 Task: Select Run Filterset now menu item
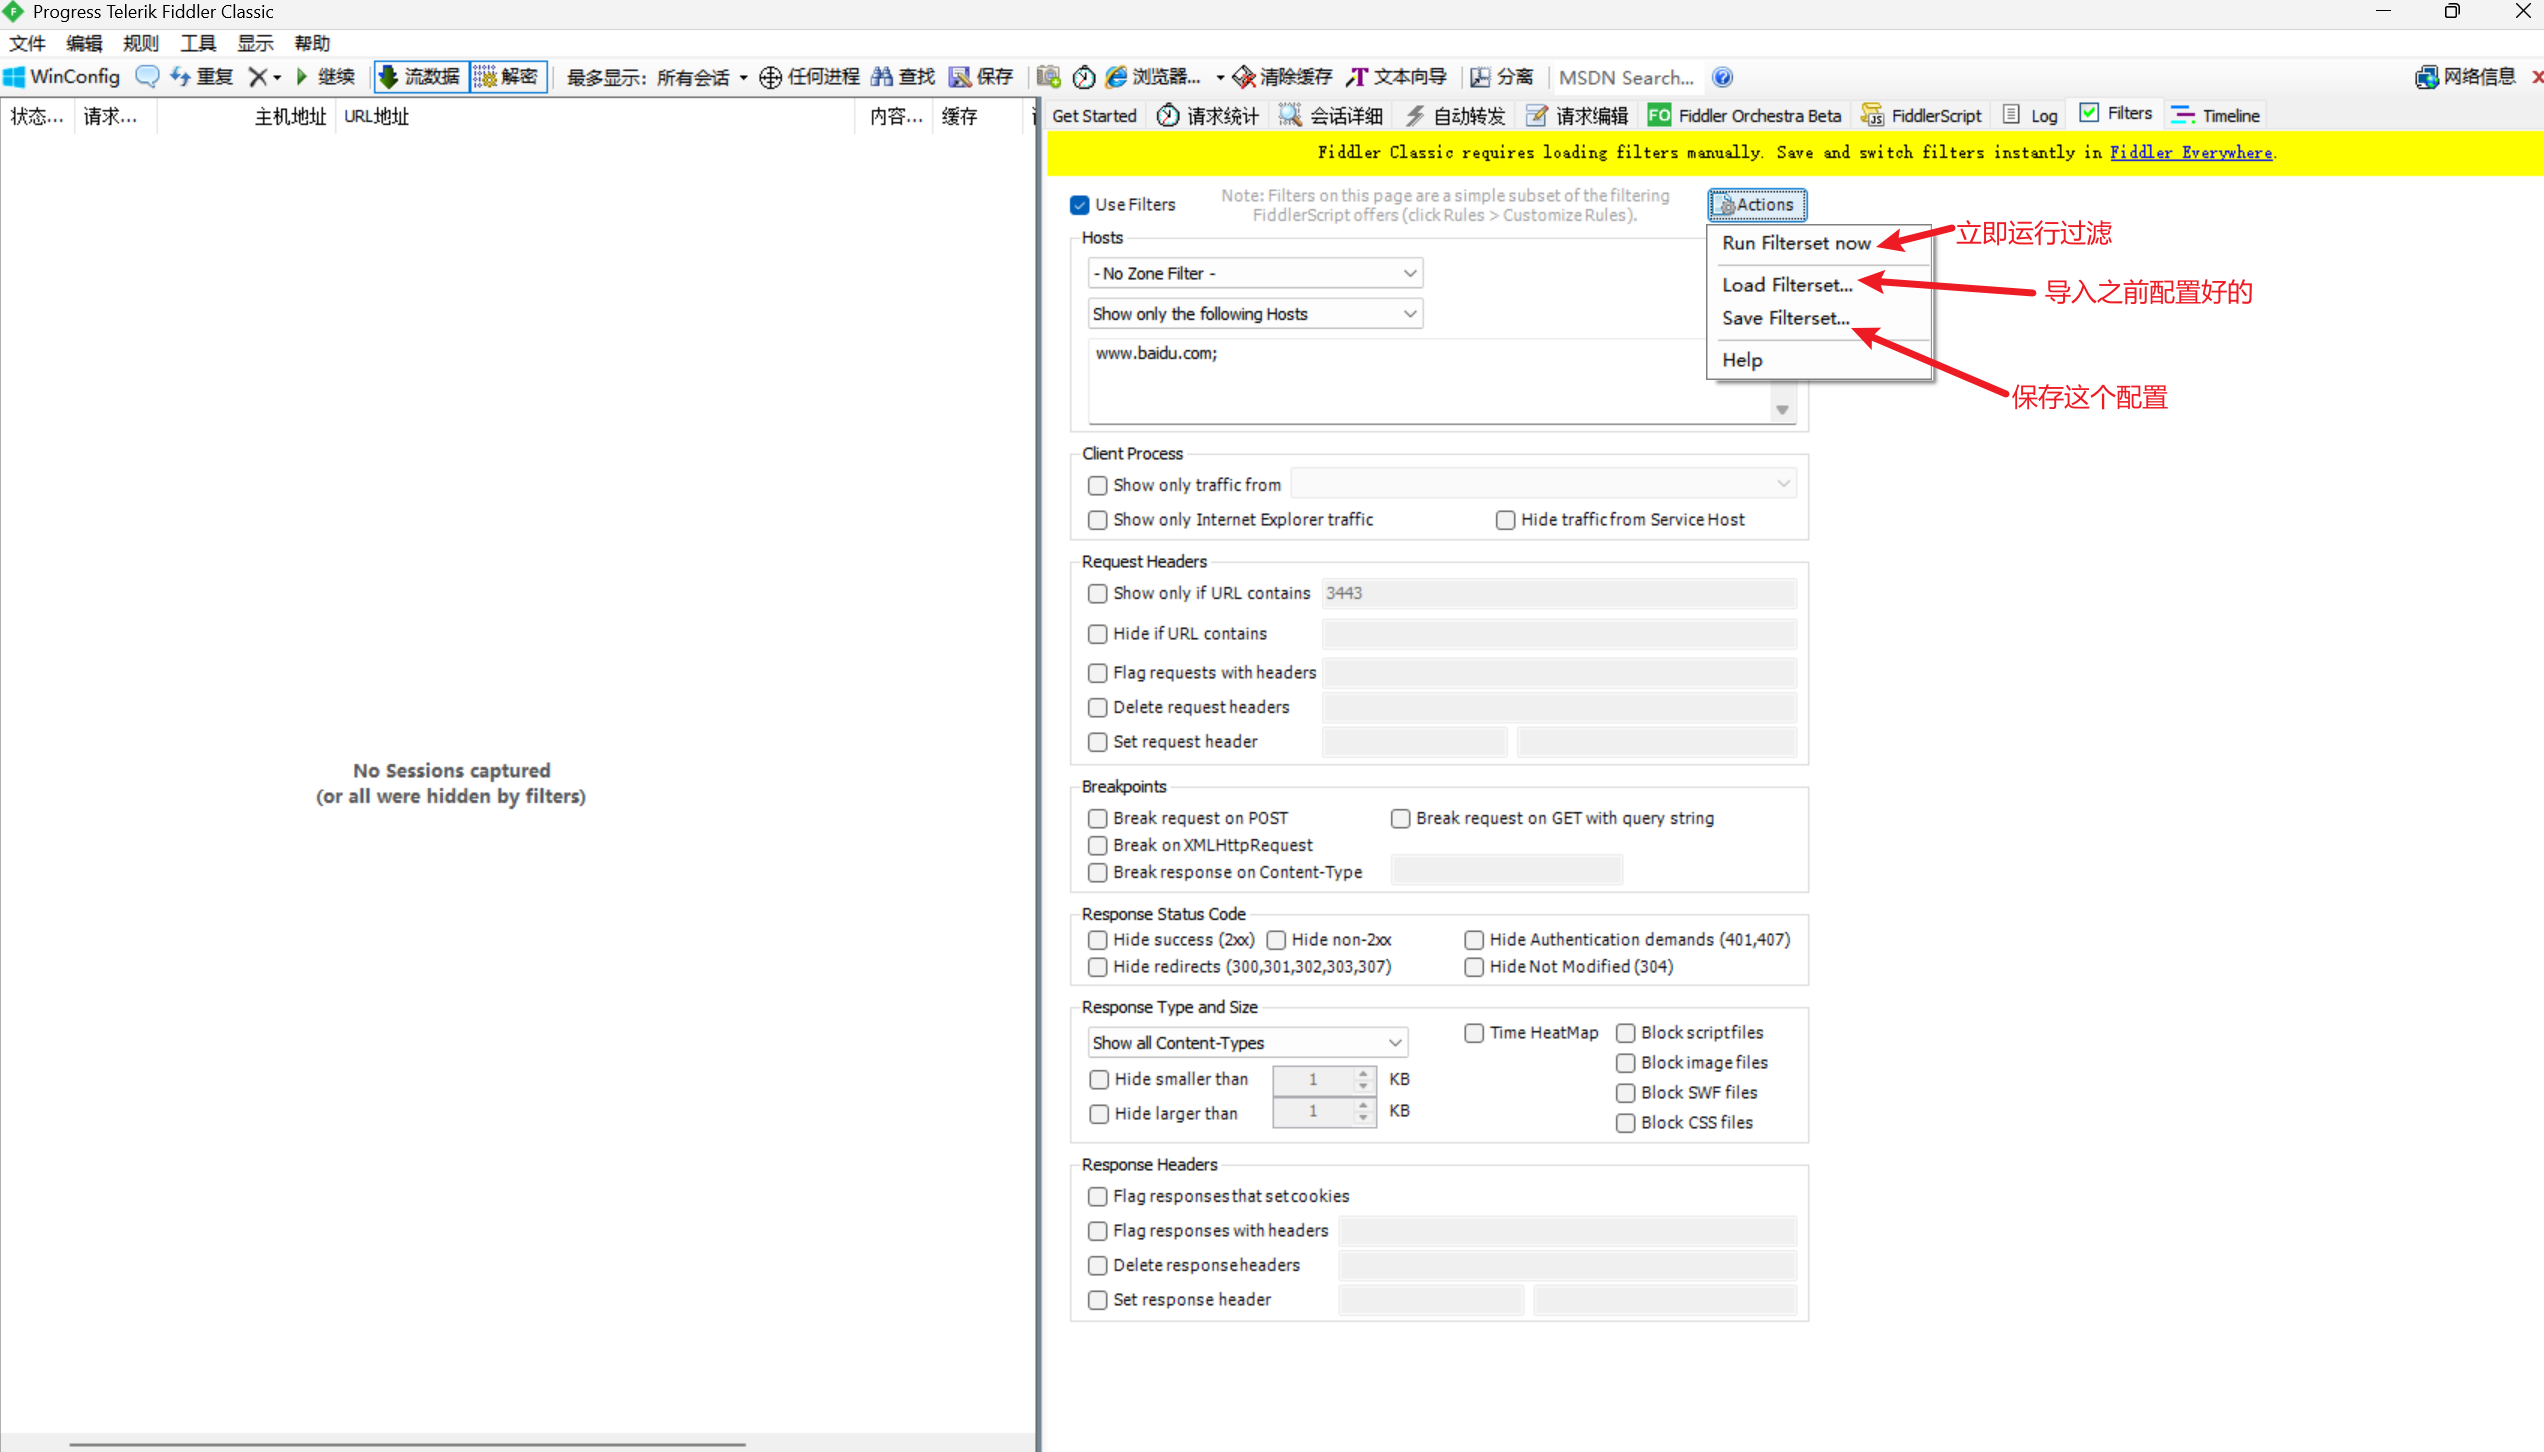click(1796, 243)
